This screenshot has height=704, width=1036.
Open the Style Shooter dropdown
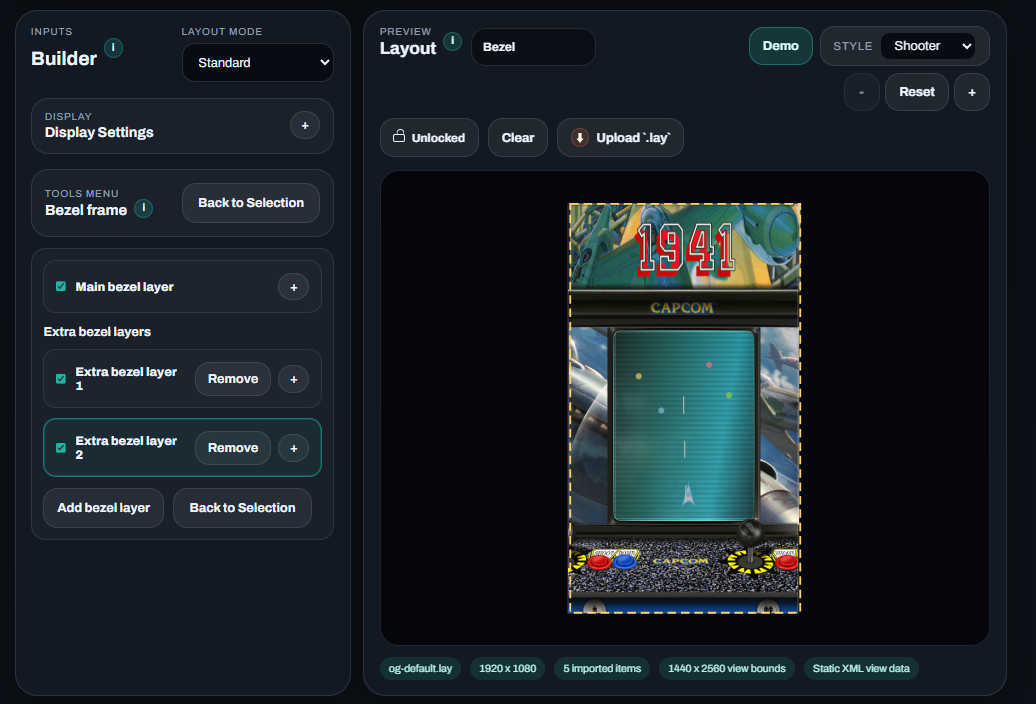click(928, 46)
